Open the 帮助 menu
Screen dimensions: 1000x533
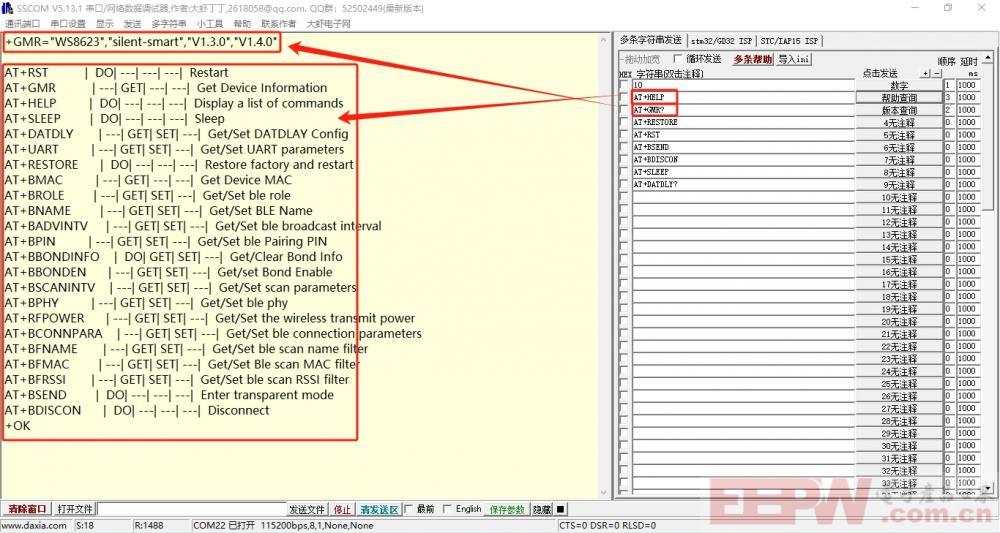click(x=242, y=24)
